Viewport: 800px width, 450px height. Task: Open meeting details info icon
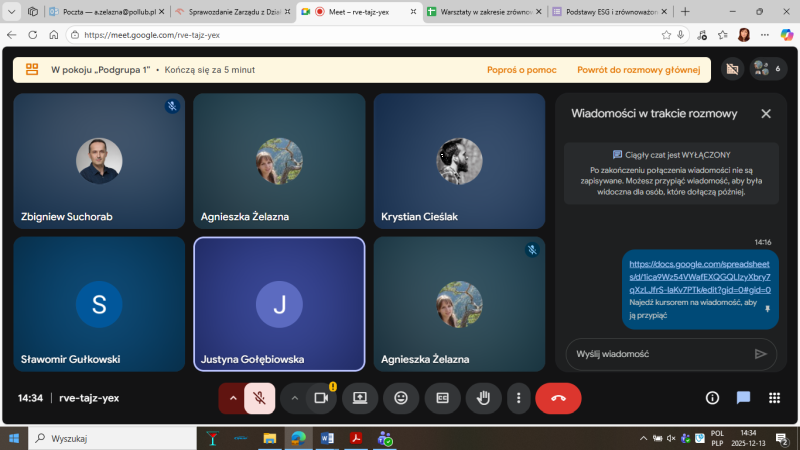(712, 397)
